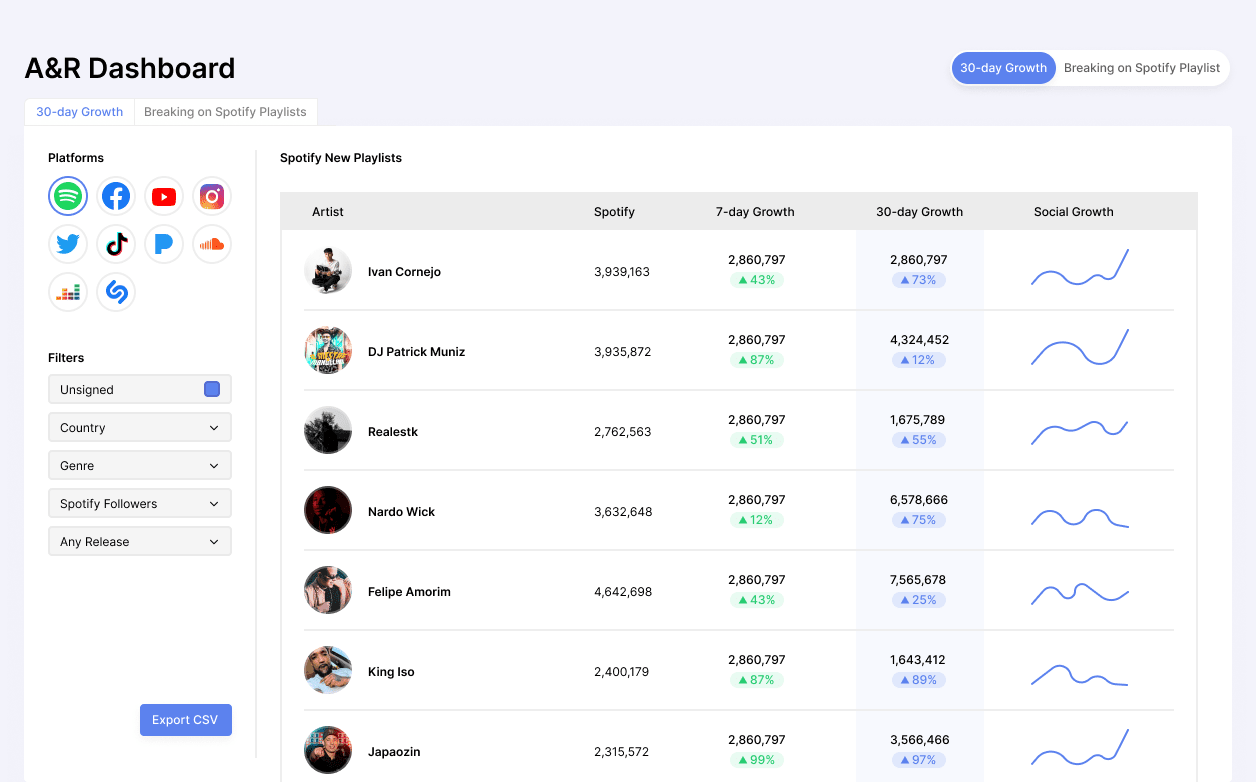Open the artist name Ivan Cornejo
Viewport: 1256px width, 782px height.
coord(404,272)
